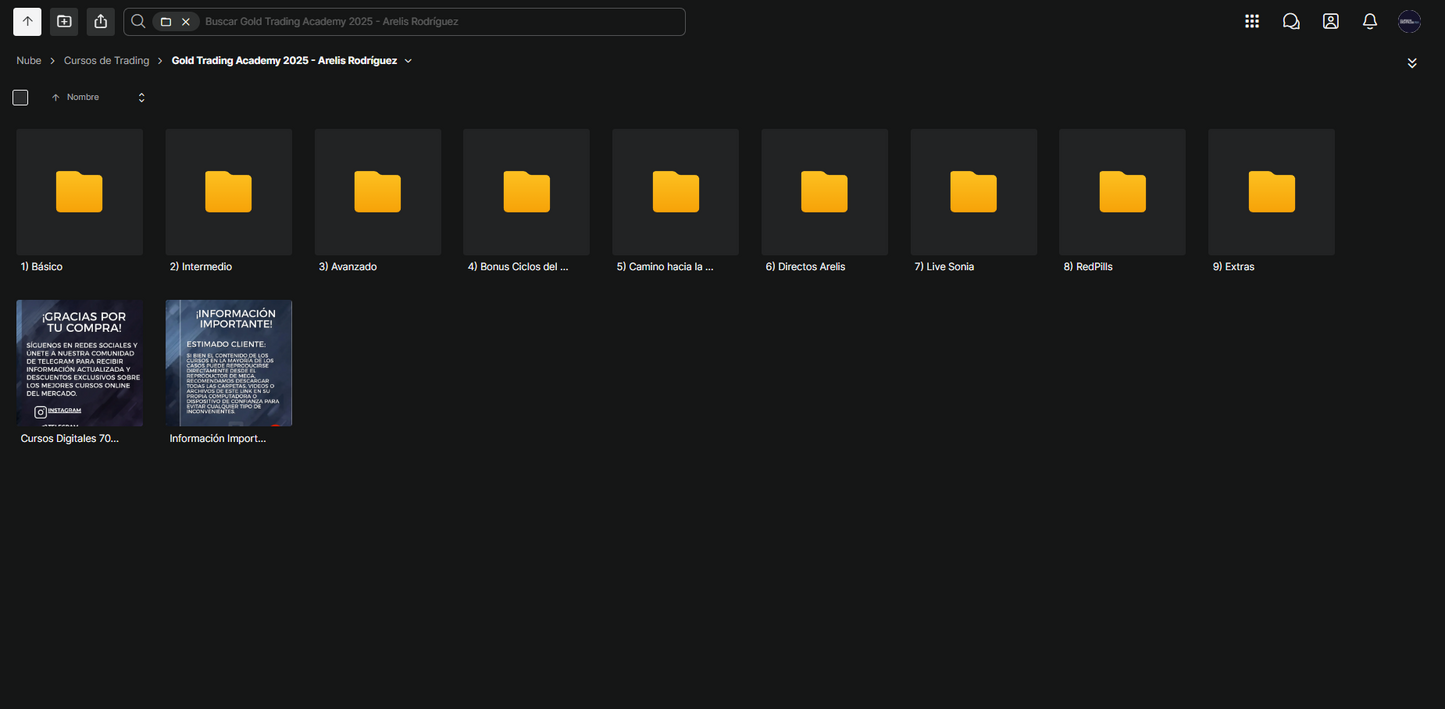Open the sort options up-down chevrons
The width and height of the screenshot is (1445, 709).
tap(141, 97)
